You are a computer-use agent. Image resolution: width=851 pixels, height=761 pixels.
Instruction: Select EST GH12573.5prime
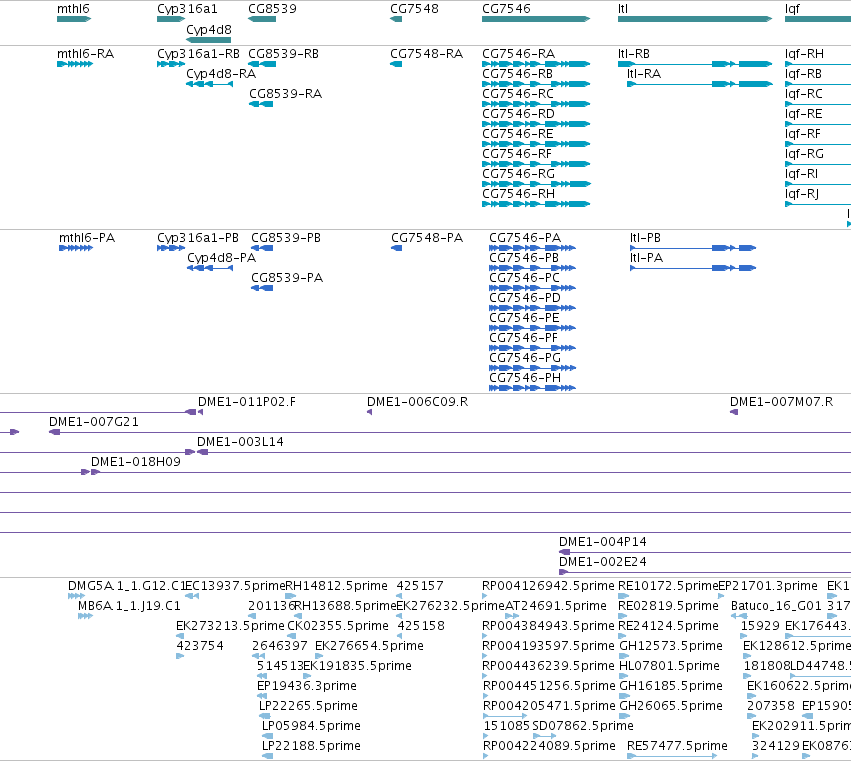[624, 656]
